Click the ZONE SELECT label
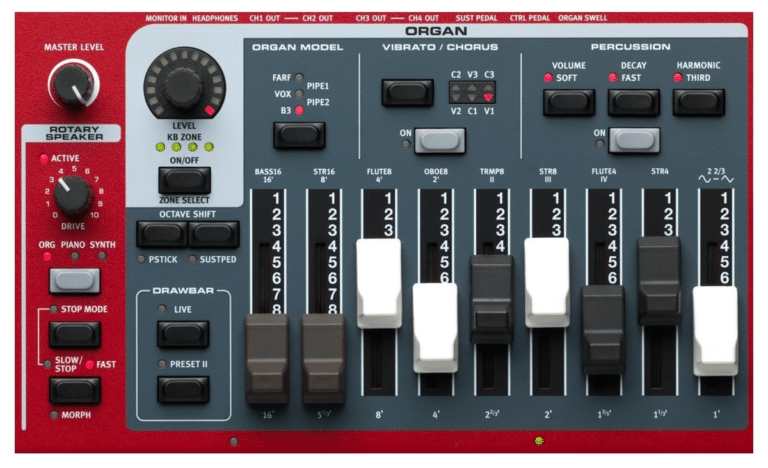Image resolution: width=768 pixels, height=468 pixels. pos(184,200)
